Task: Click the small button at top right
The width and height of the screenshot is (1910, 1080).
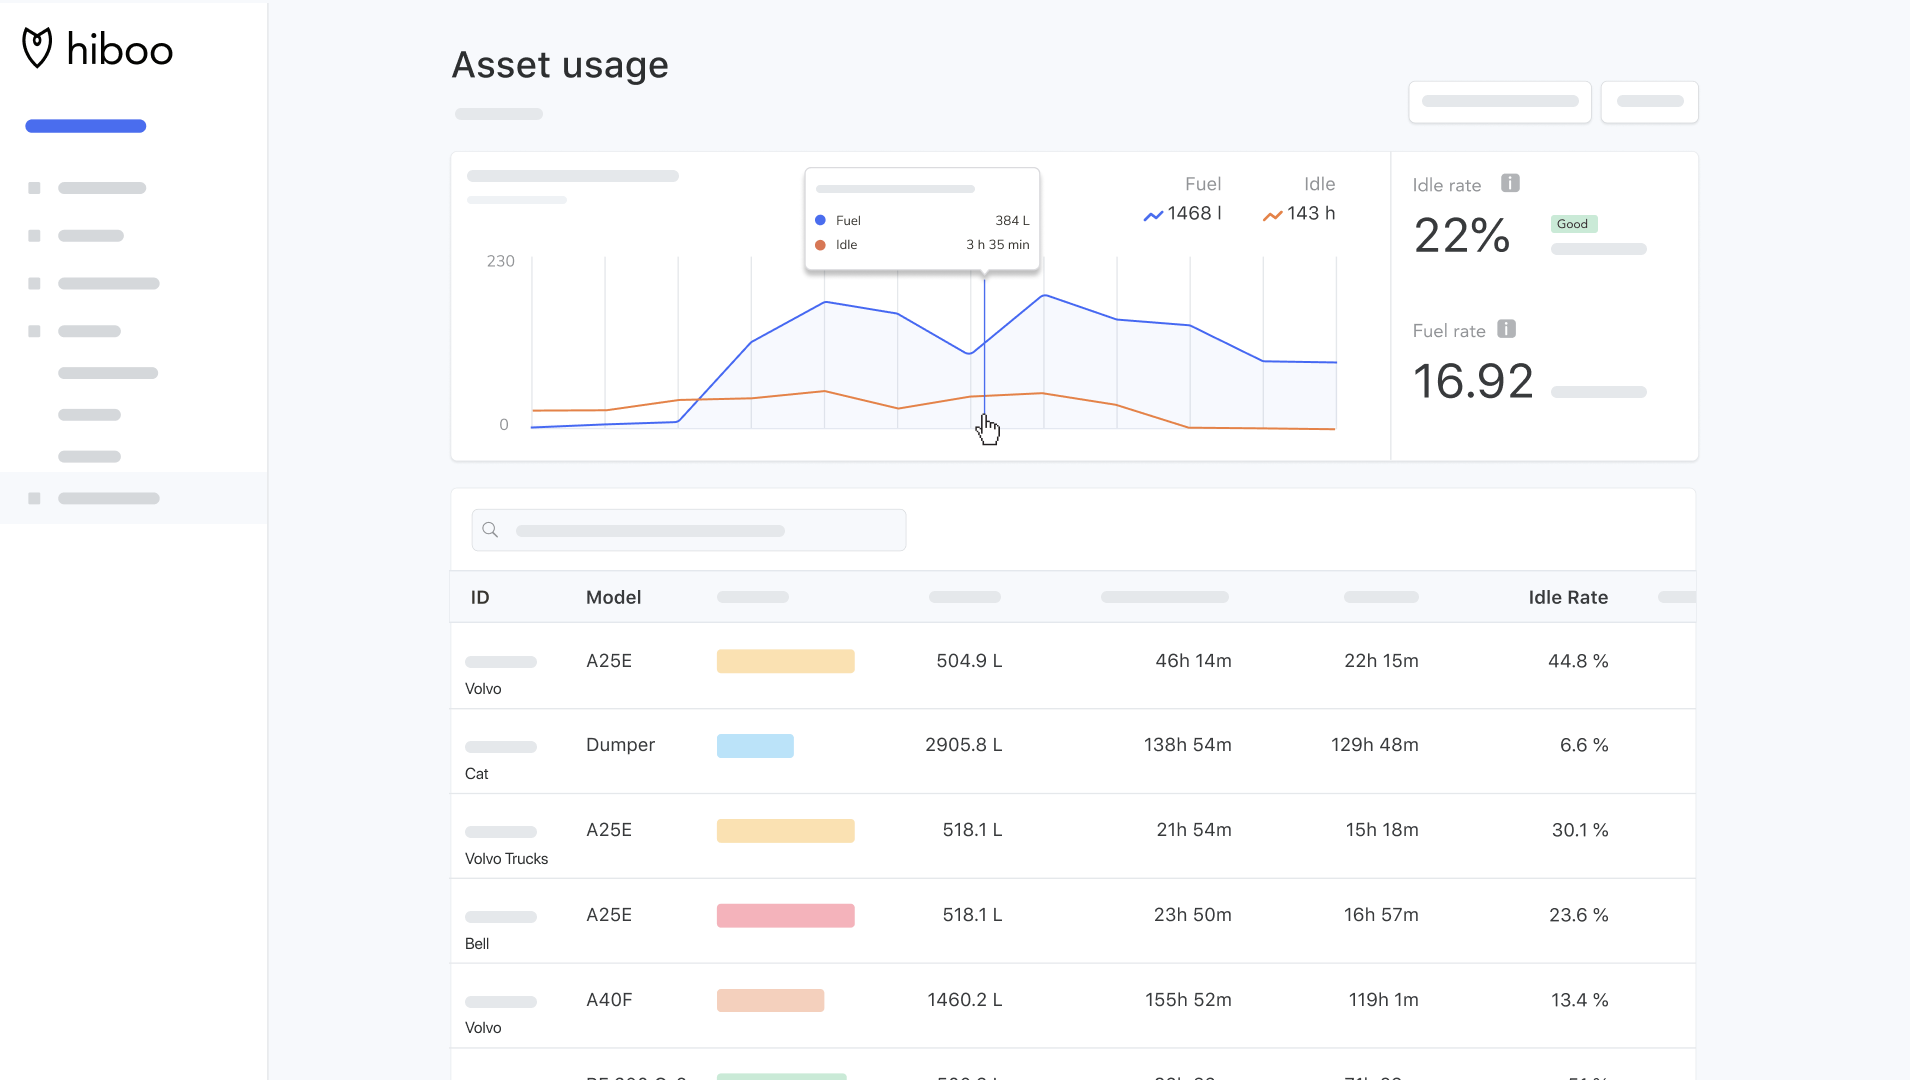Action: click(1650, 102)
